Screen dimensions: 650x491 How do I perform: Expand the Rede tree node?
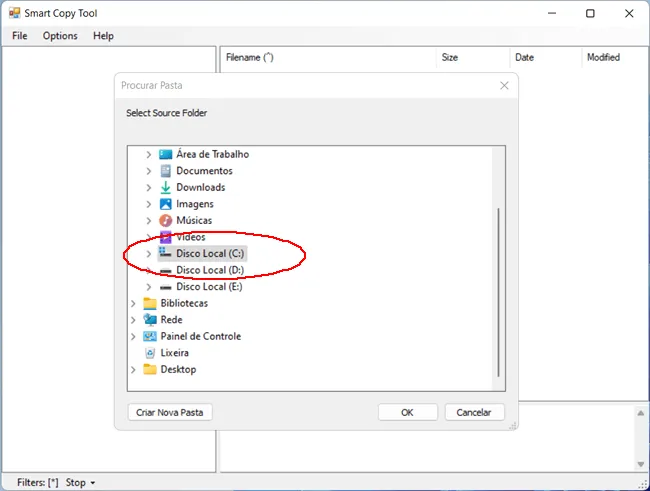(x=133, y=320)
